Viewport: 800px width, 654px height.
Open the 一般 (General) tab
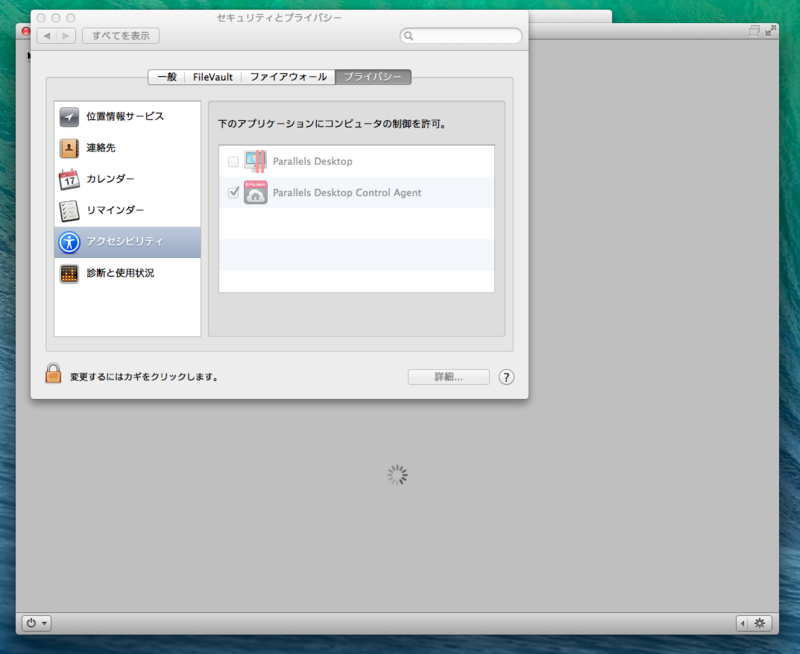166,77
